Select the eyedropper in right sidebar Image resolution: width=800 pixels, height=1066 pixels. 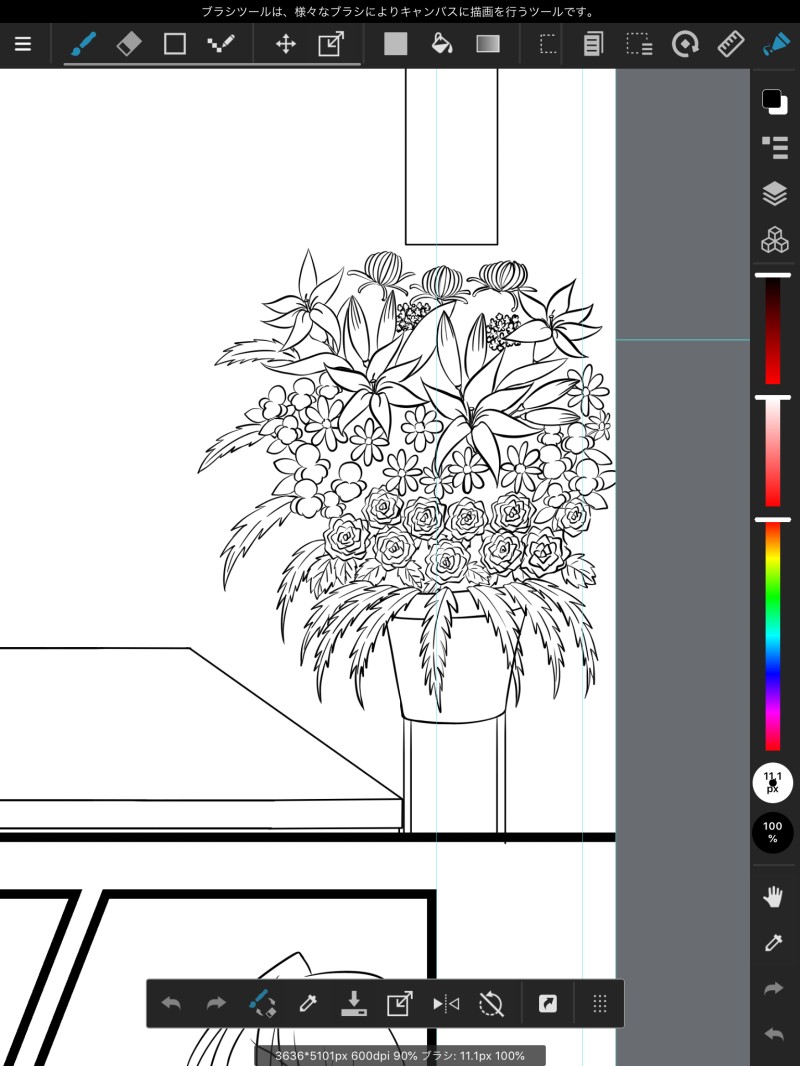[x=773, y=942]
